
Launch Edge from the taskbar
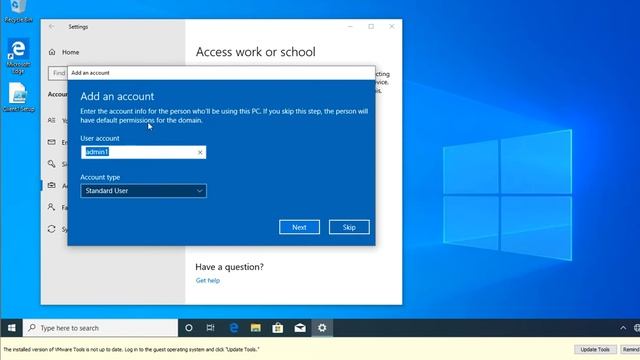[233, 328]
